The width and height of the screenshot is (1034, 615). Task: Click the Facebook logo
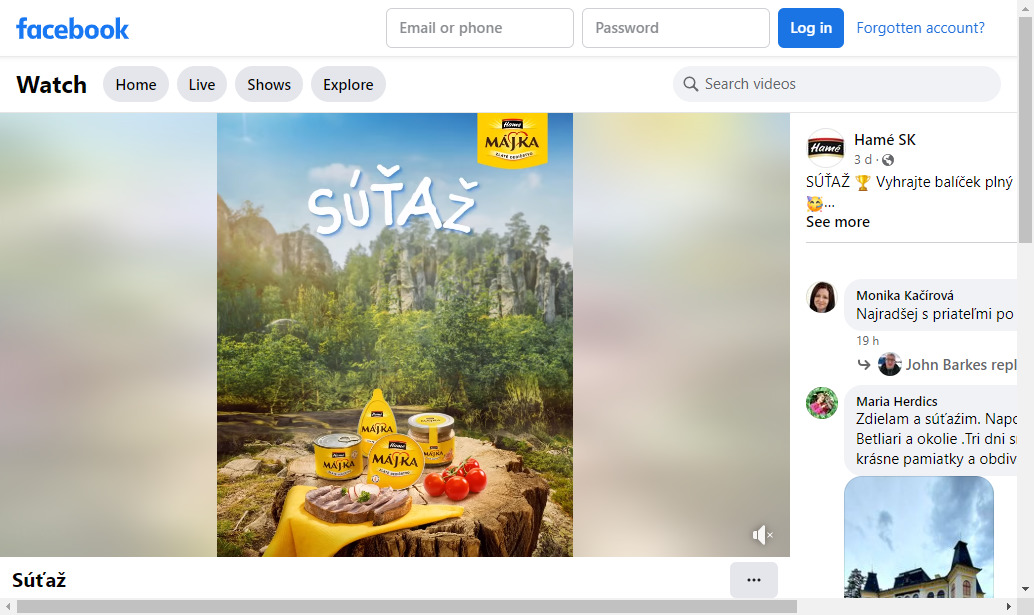tap(73, 28)
